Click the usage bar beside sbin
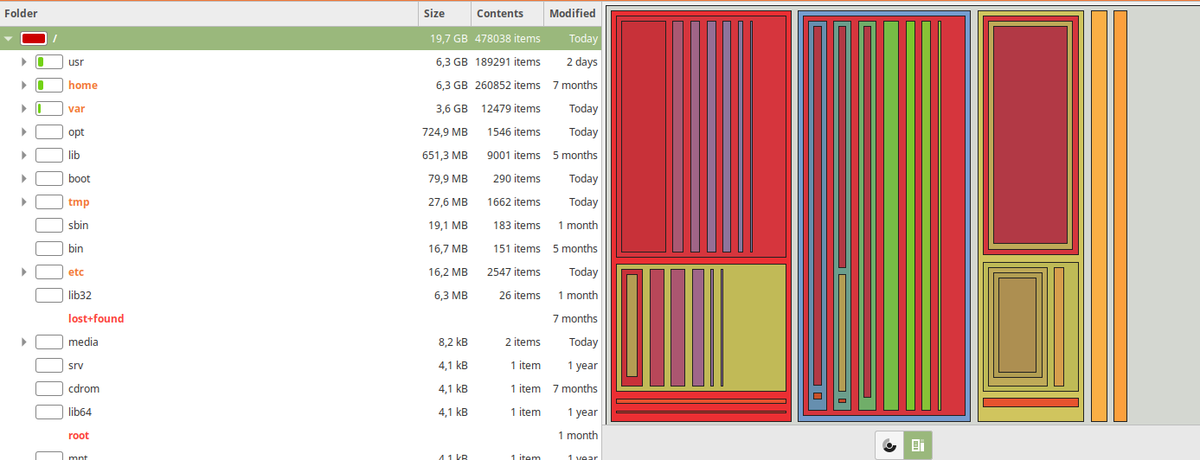The image size is (1200, 460). click(49, 225)
